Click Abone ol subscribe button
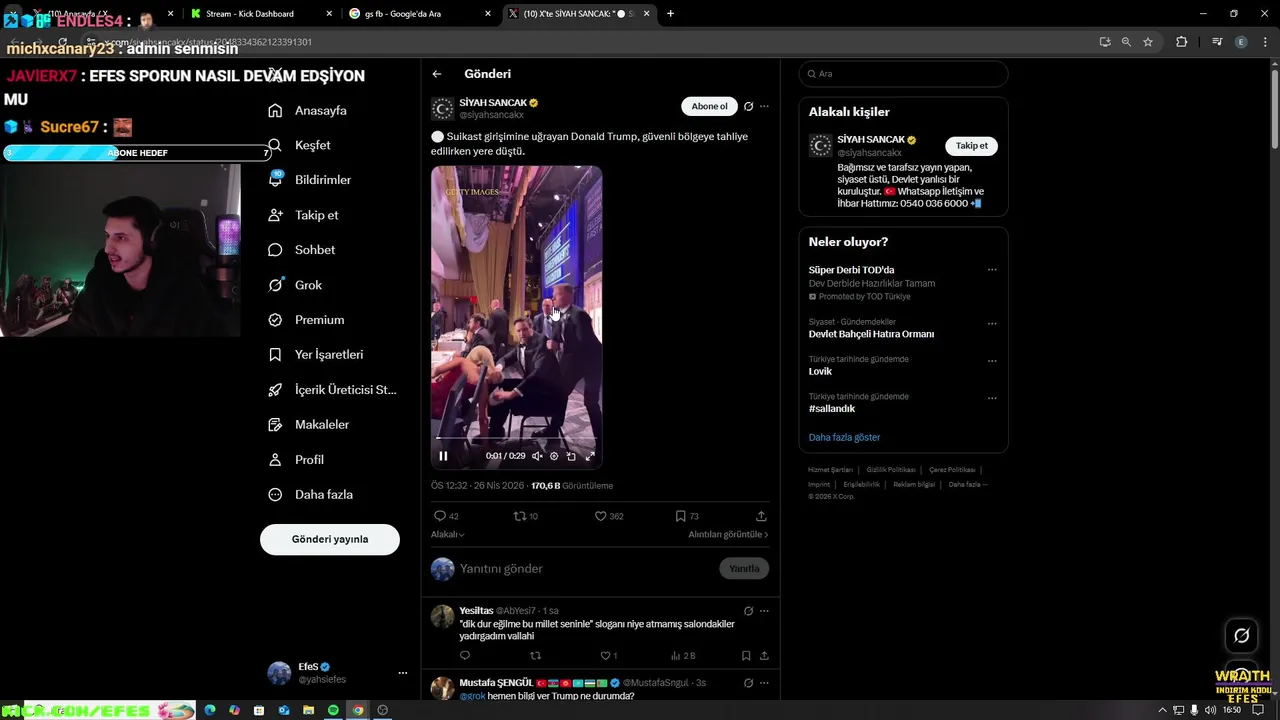The image size is (1280, 720). pos(709,106)
